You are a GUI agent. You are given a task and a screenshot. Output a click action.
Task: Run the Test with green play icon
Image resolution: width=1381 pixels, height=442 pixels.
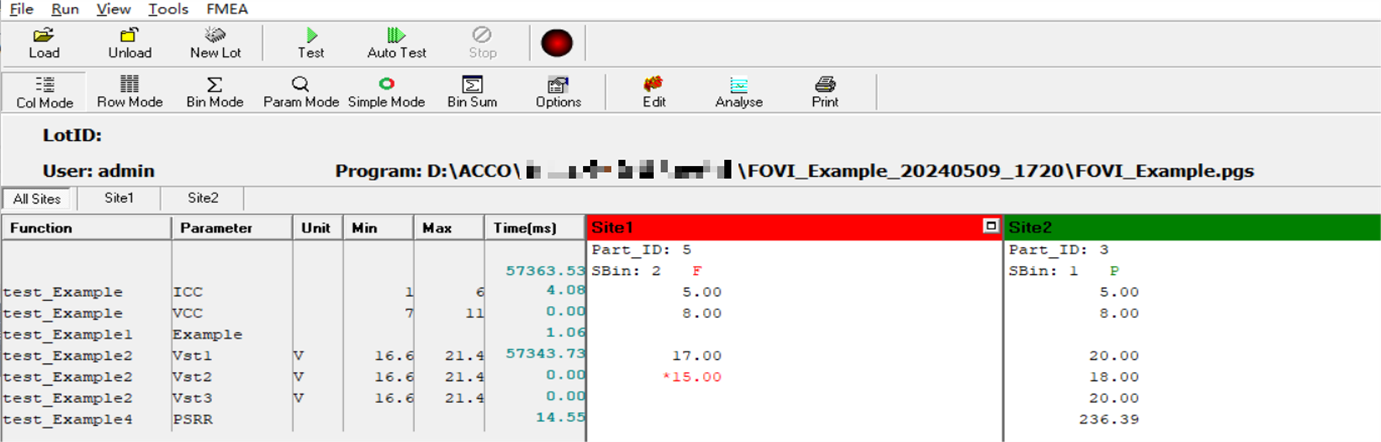[311, 43]
